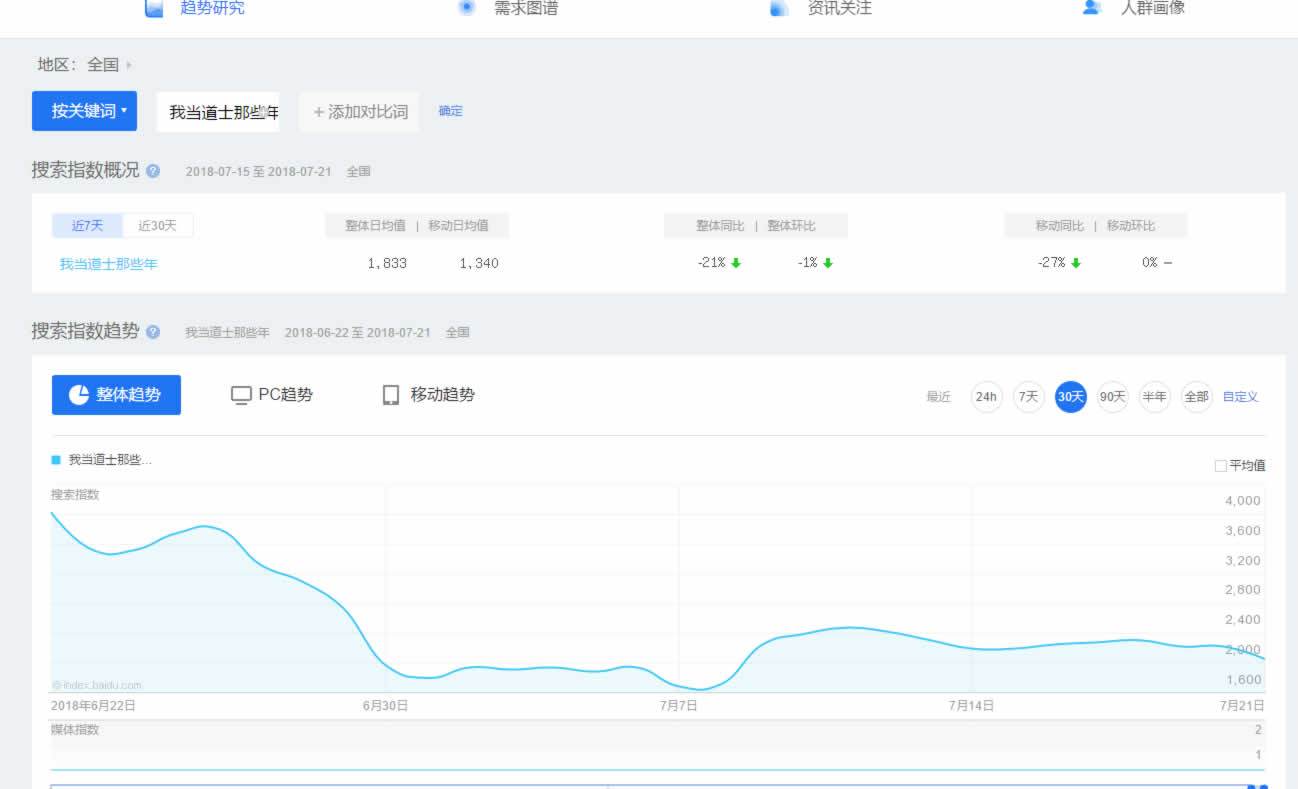Enable the 平均值 checkbox
Image resolution: width=1298 pixels, height=789 pixels.
[x=1220, y=465]
